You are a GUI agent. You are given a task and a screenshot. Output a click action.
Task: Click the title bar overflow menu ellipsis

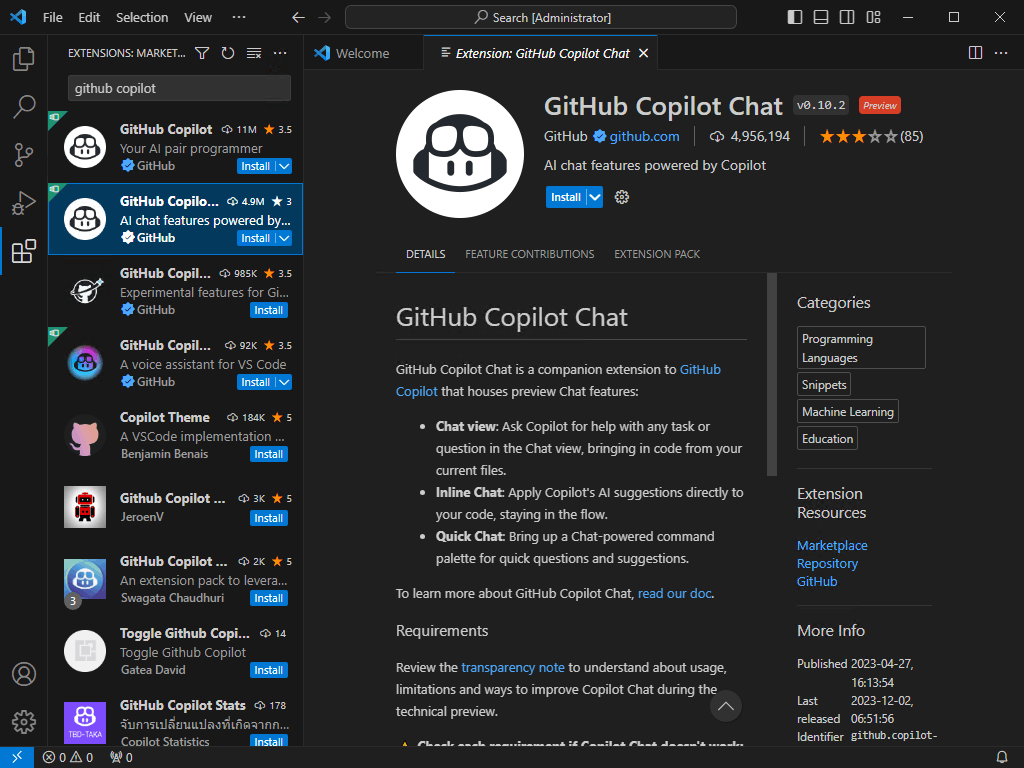pyautogui.click(x=239, y=18)
